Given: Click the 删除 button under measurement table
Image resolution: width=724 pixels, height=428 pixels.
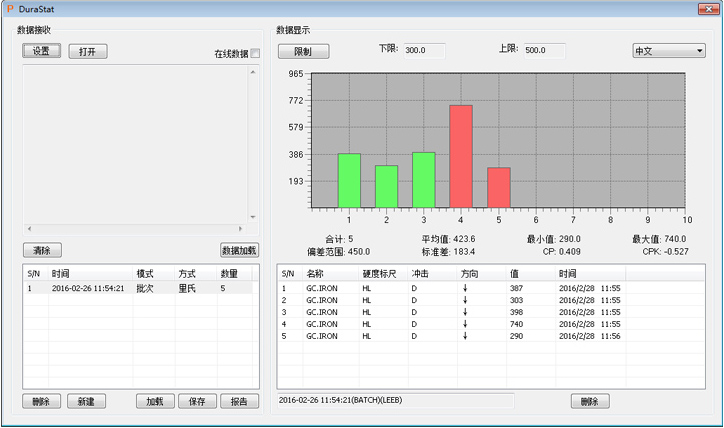Looking at the screenshot, I should click(x=590, y=401).
